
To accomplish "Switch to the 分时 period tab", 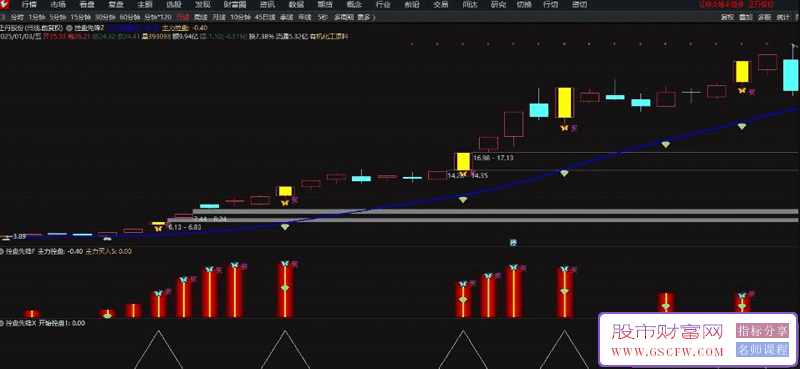I will 17,17.
